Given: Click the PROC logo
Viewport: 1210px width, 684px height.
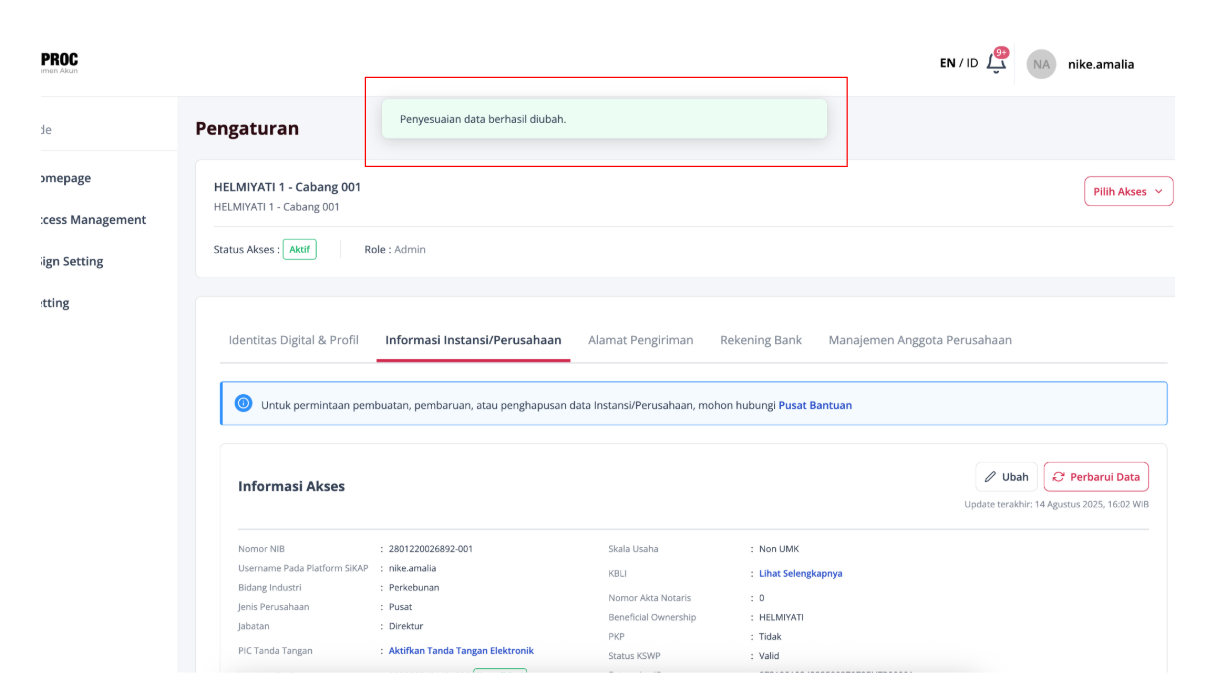Looking at the screenshot, I should click(59, 62).
